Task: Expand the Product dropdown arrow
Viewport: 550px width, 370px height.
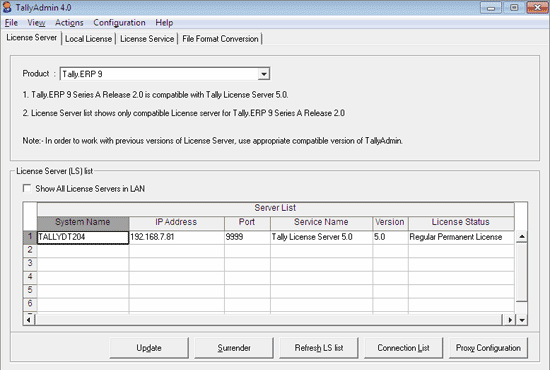Action: (x=263, y=74)
